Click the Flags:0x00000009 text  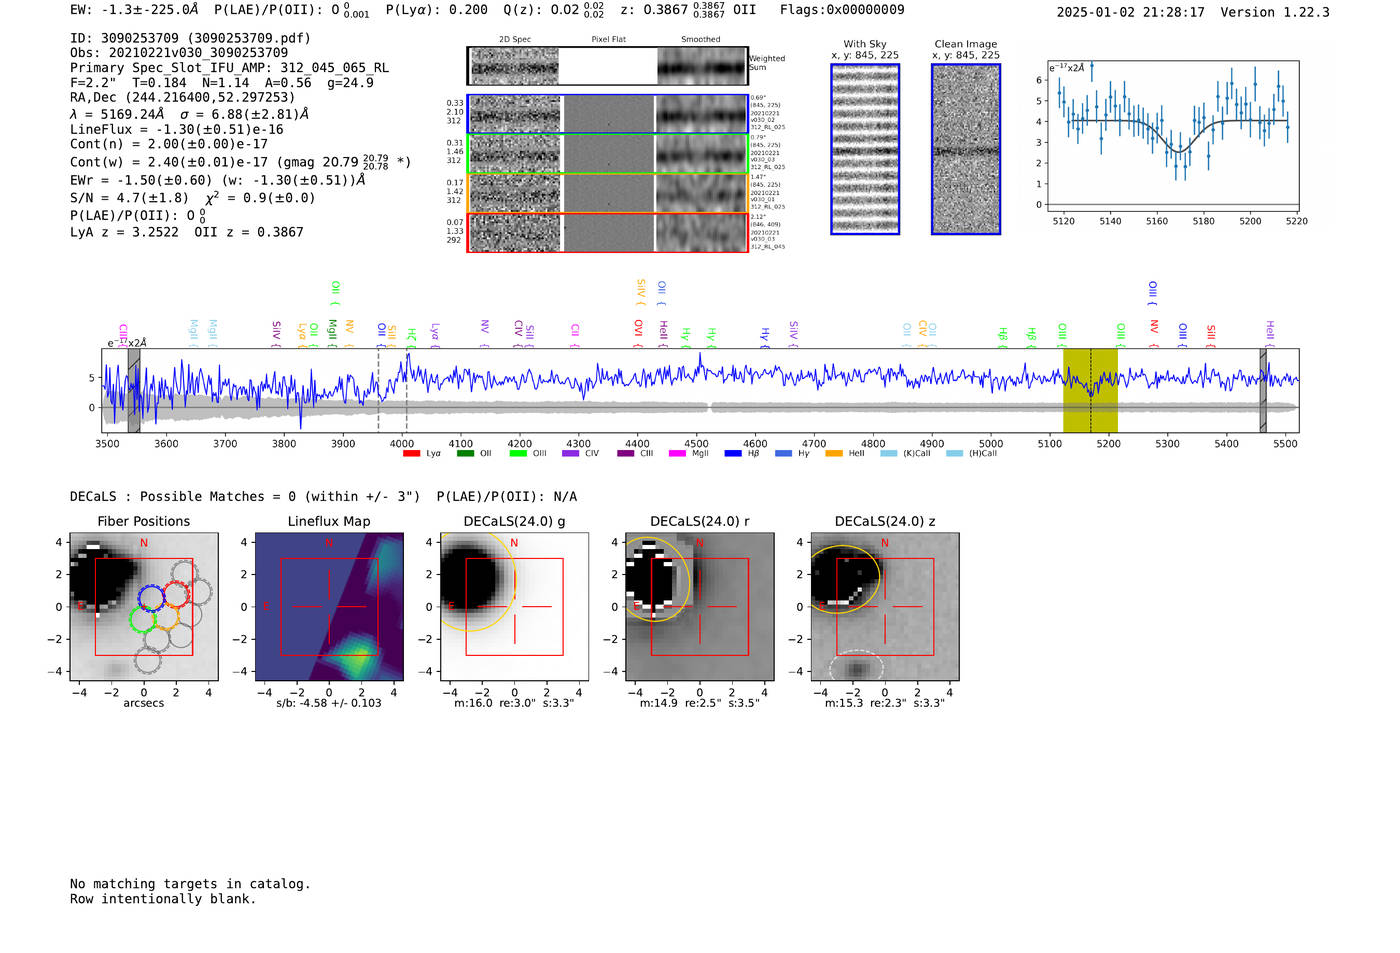pos(842,10)
